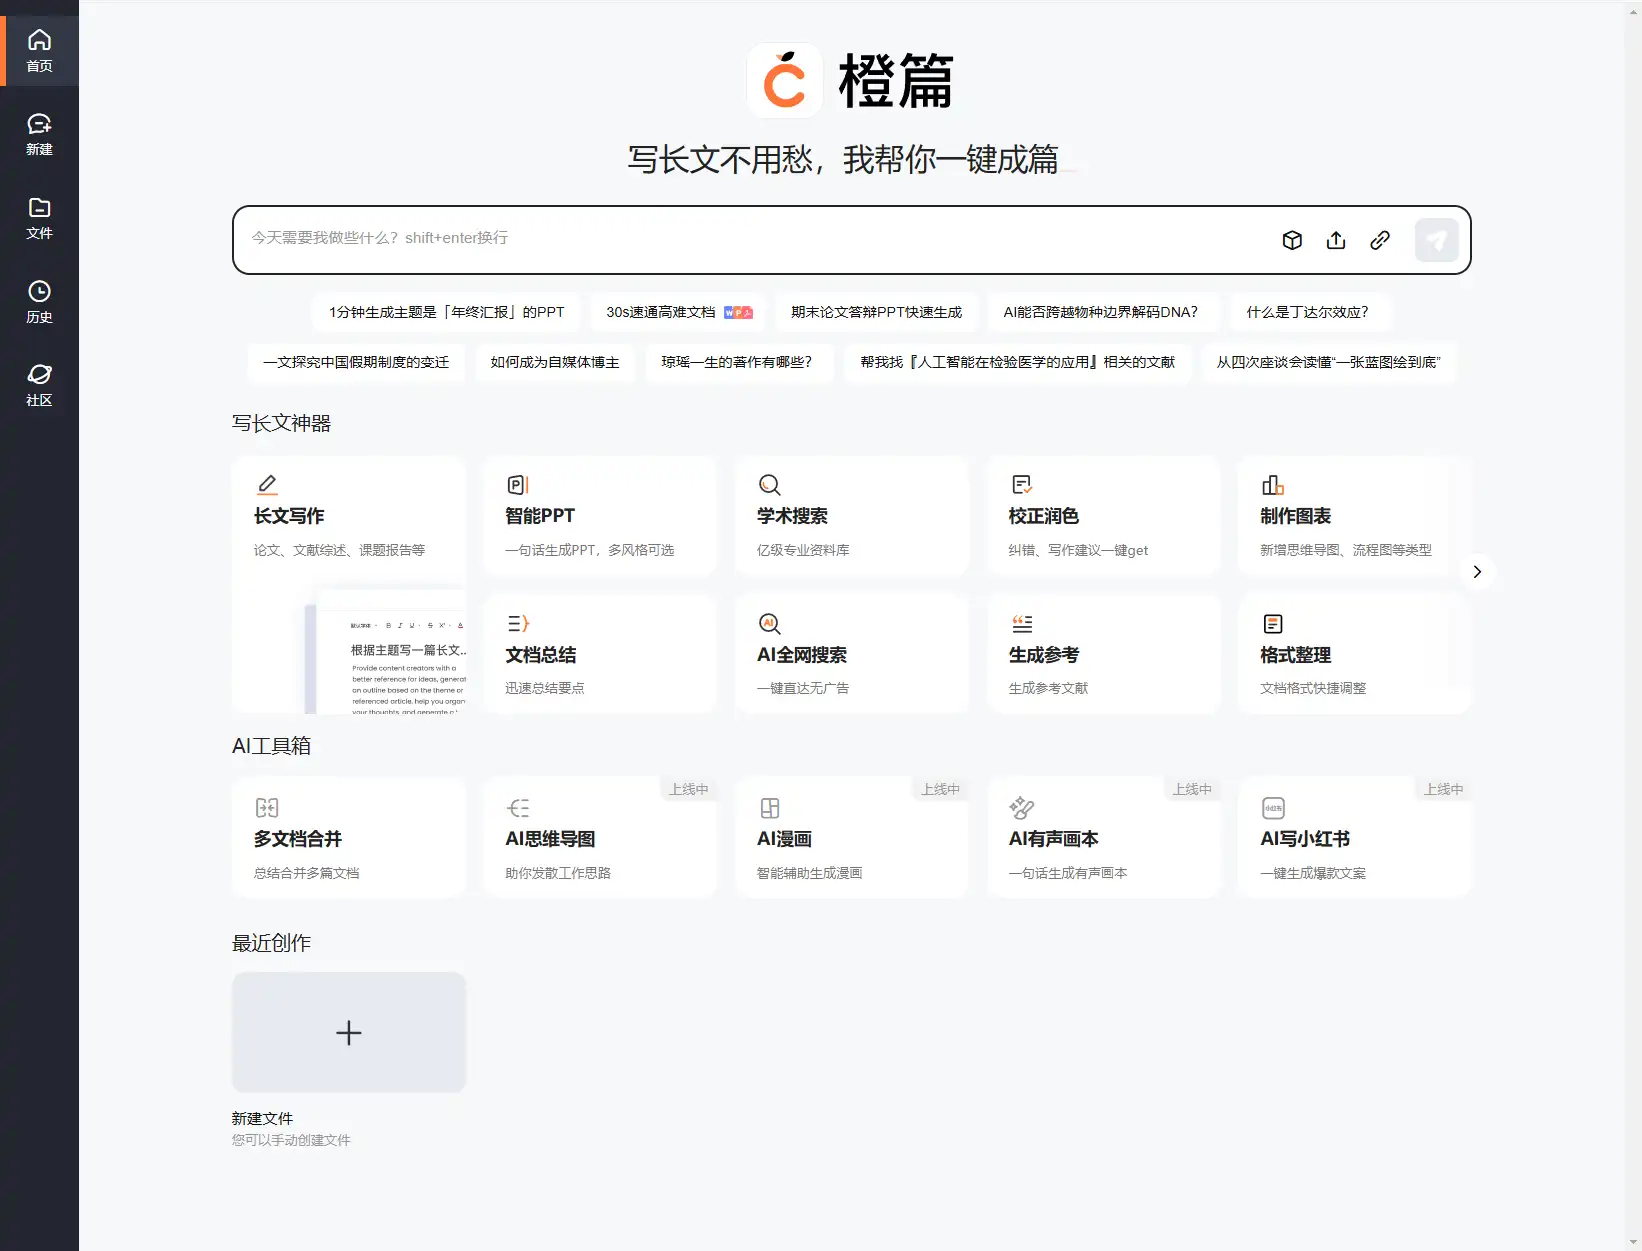Open the 长文写作 card pencil icon
The image size is (1642, 1251).
(x=267, y=485)
